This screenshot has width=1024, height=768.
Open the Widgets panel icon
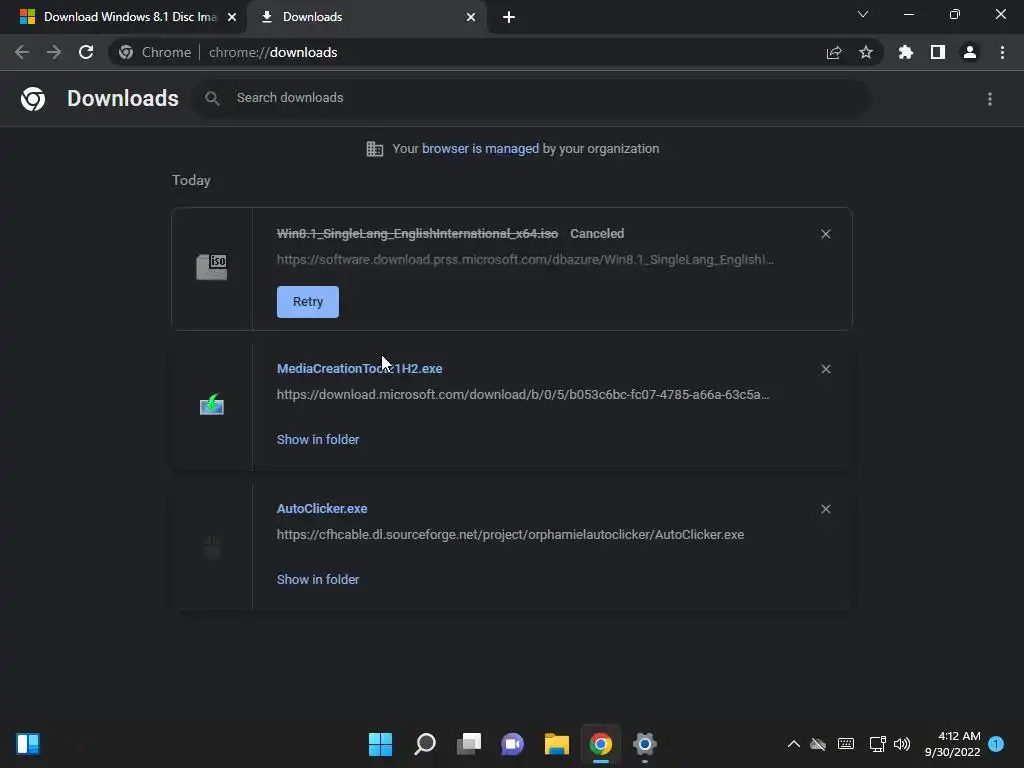28,744
